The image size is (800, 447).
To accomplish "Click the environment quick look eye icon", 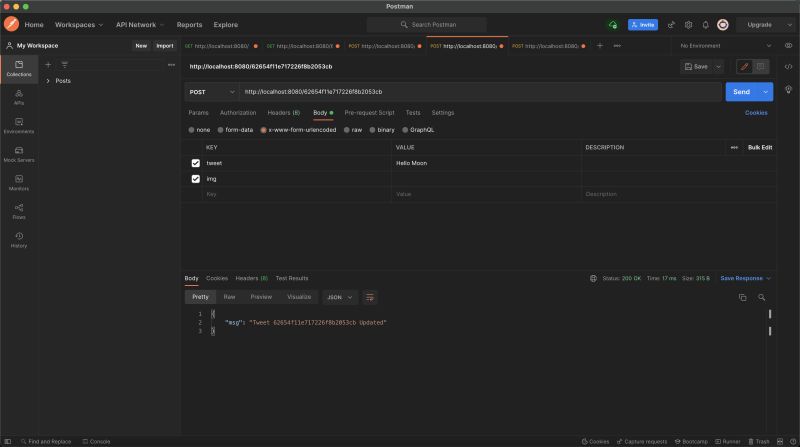I will [788, 46].
